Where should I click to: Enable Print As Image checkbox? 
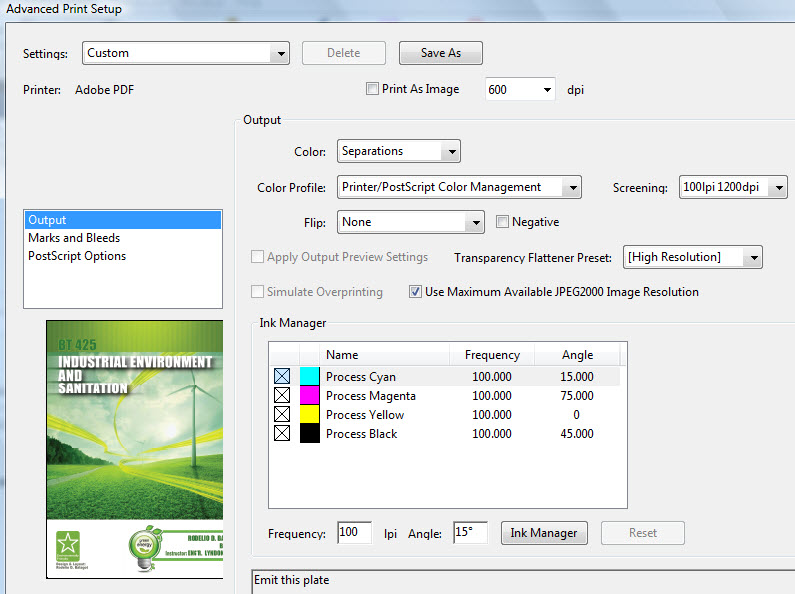coord(372,89)
